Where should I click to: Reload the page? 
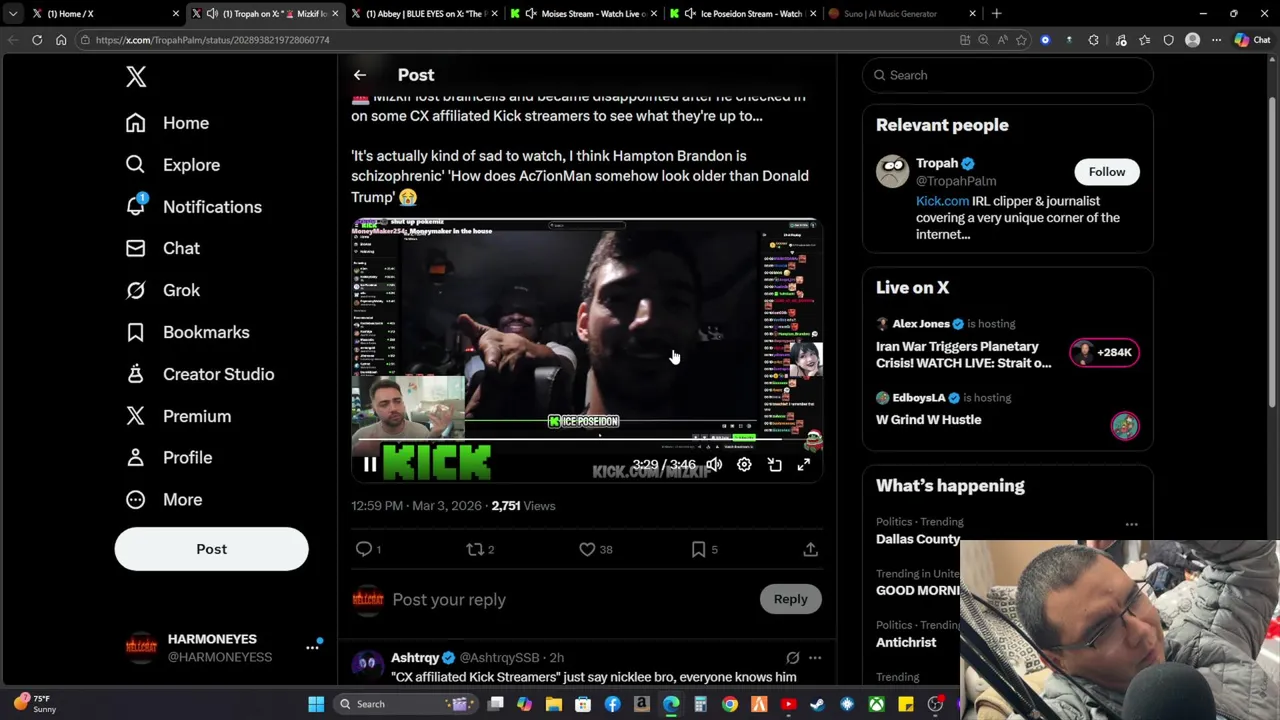(x=37, y=40)
